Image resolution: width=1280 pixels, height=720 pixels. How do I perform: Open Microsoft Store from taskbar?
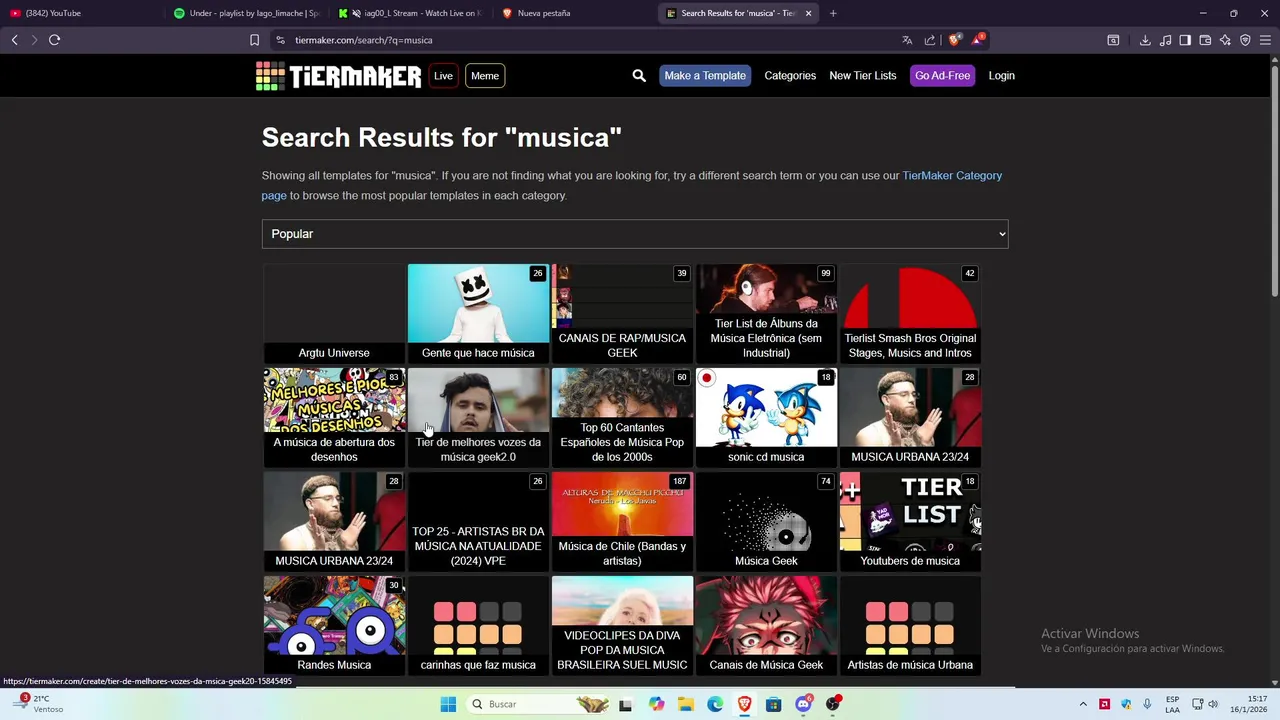[773, 704]
